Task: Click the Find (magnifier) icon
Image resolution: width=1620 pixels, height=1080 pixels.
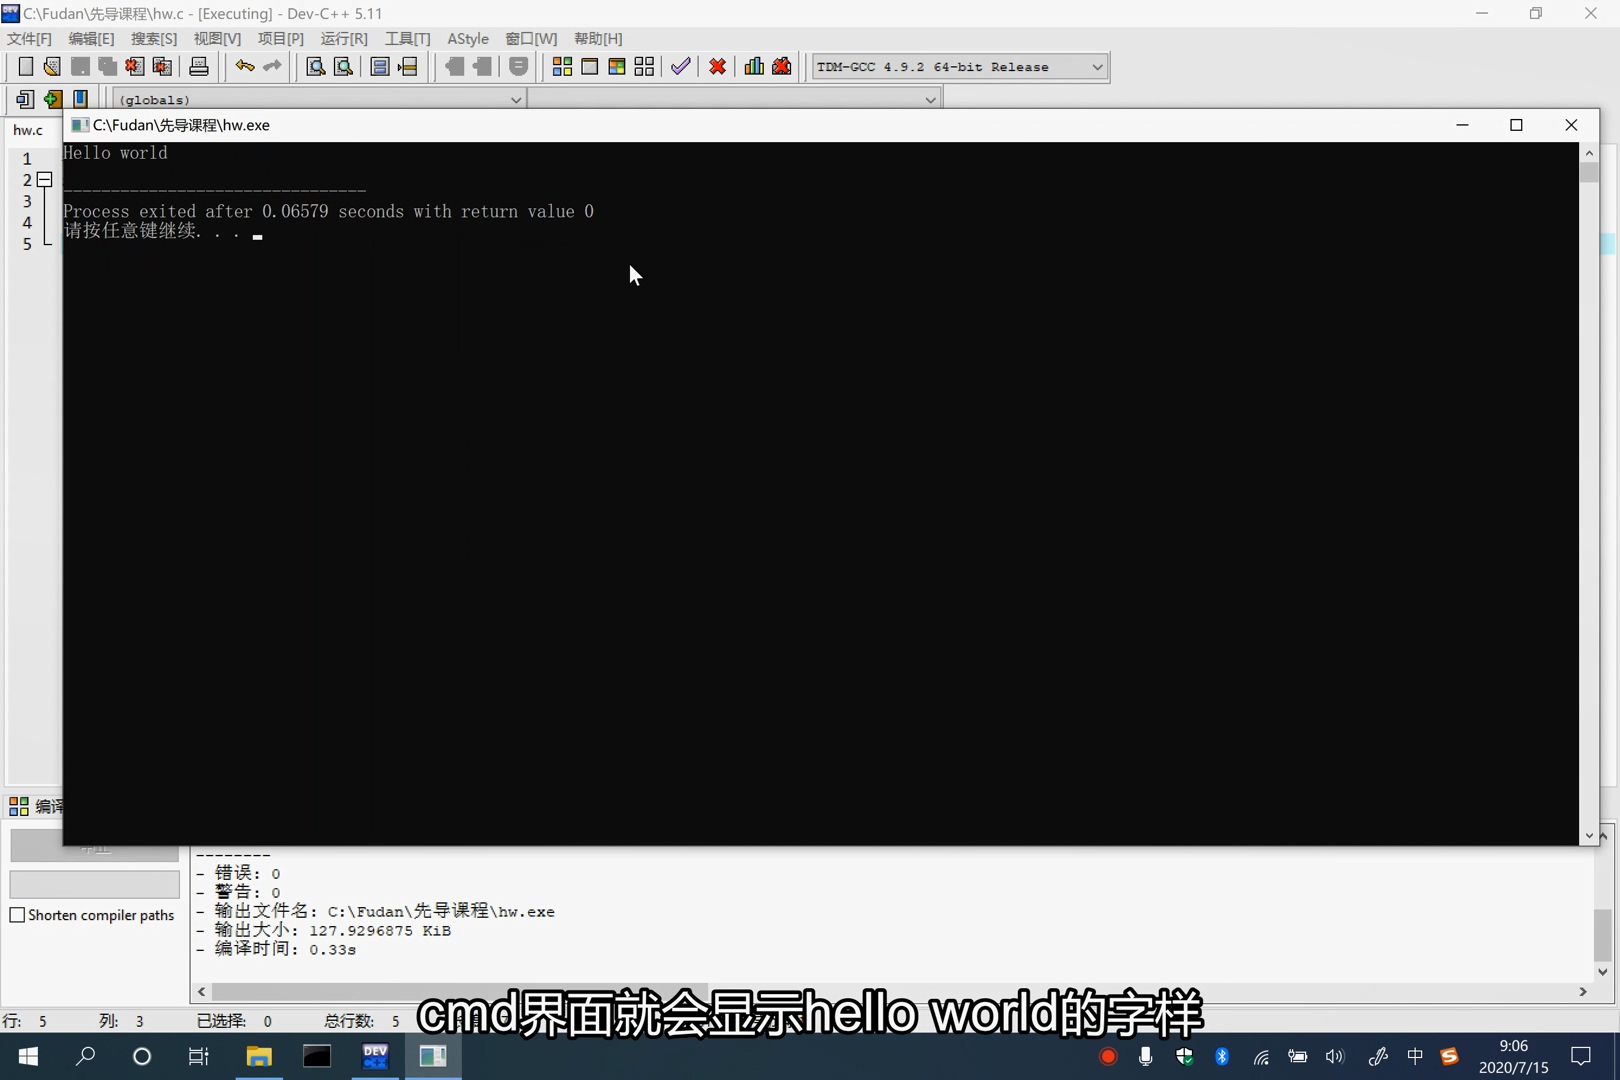Action: (x=316, y=67)
